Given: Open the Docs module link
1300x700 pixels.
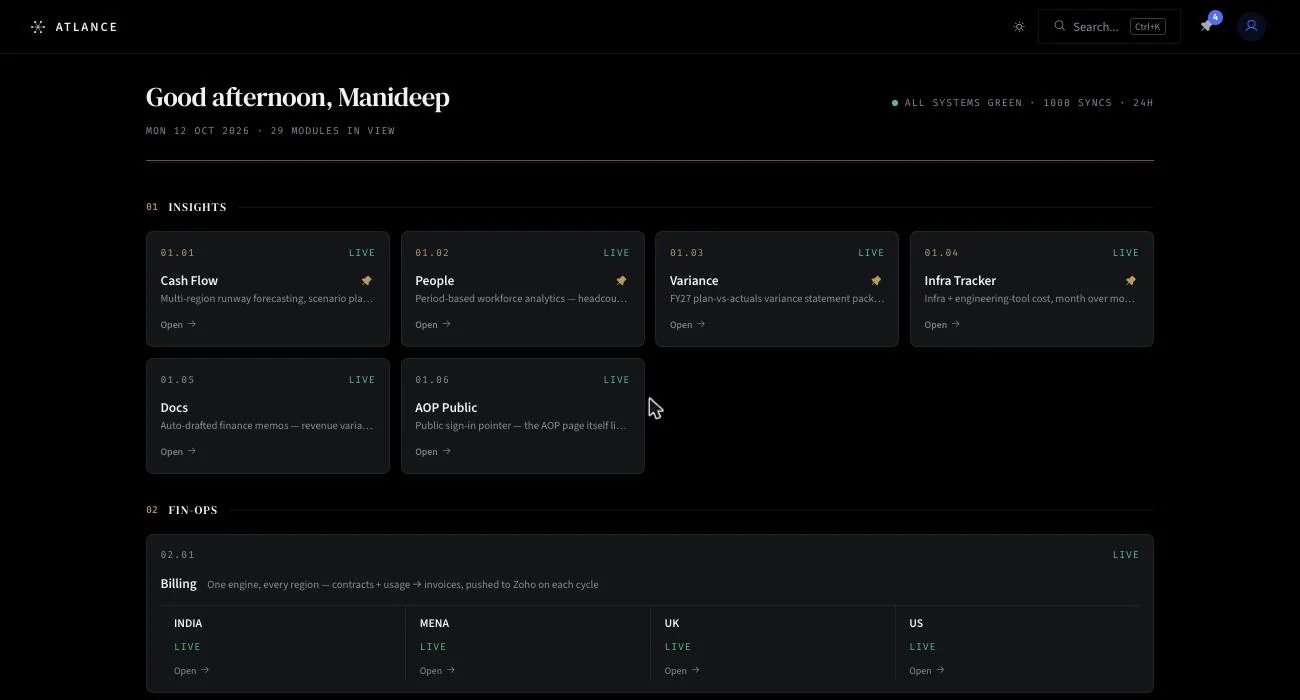Looking at the screenshot, I should tap(178, 451).
